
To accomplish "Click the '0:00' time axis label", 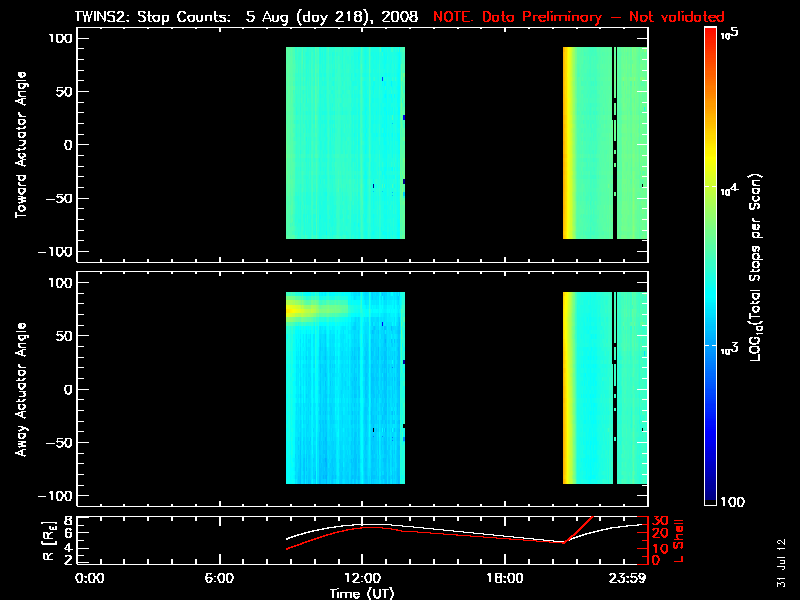I will pyautogui.click(x=89, y=578).
